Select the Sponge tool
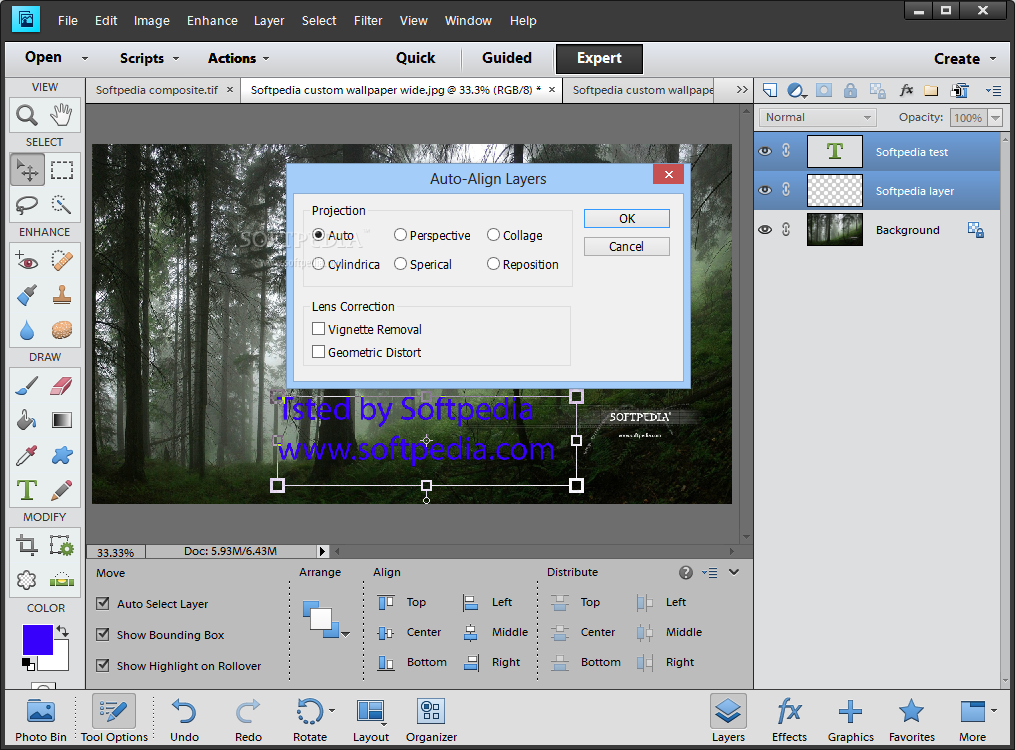Screen dimensions: 1015x750 (x=61, y=330)
